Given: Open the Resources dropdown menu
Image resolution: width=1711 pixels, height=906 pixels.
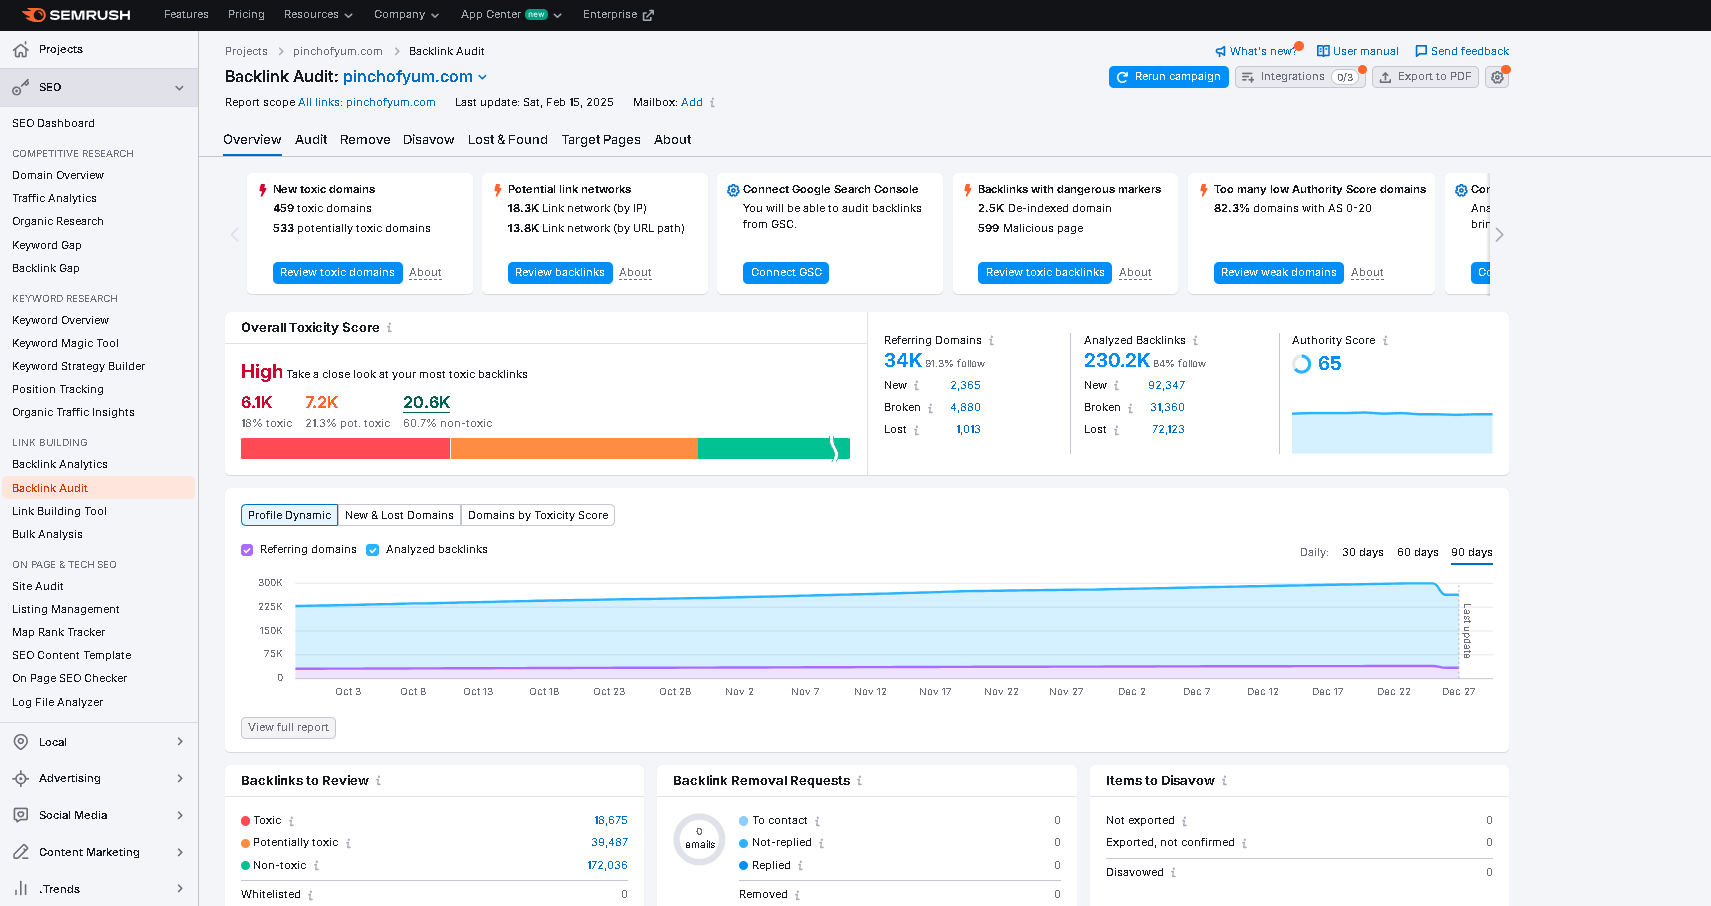Looking at the screenshot, I should [x=318, y=15].
